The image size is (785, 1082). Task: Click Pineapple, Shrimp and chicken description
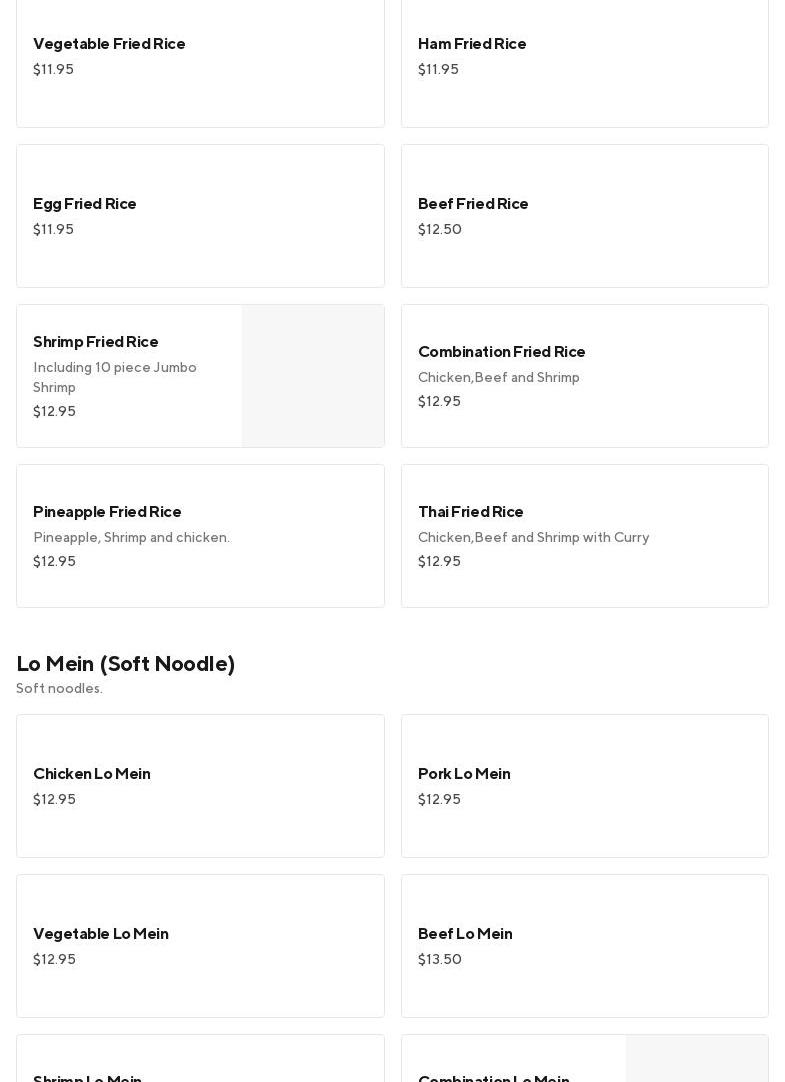(x=131, y=538)
